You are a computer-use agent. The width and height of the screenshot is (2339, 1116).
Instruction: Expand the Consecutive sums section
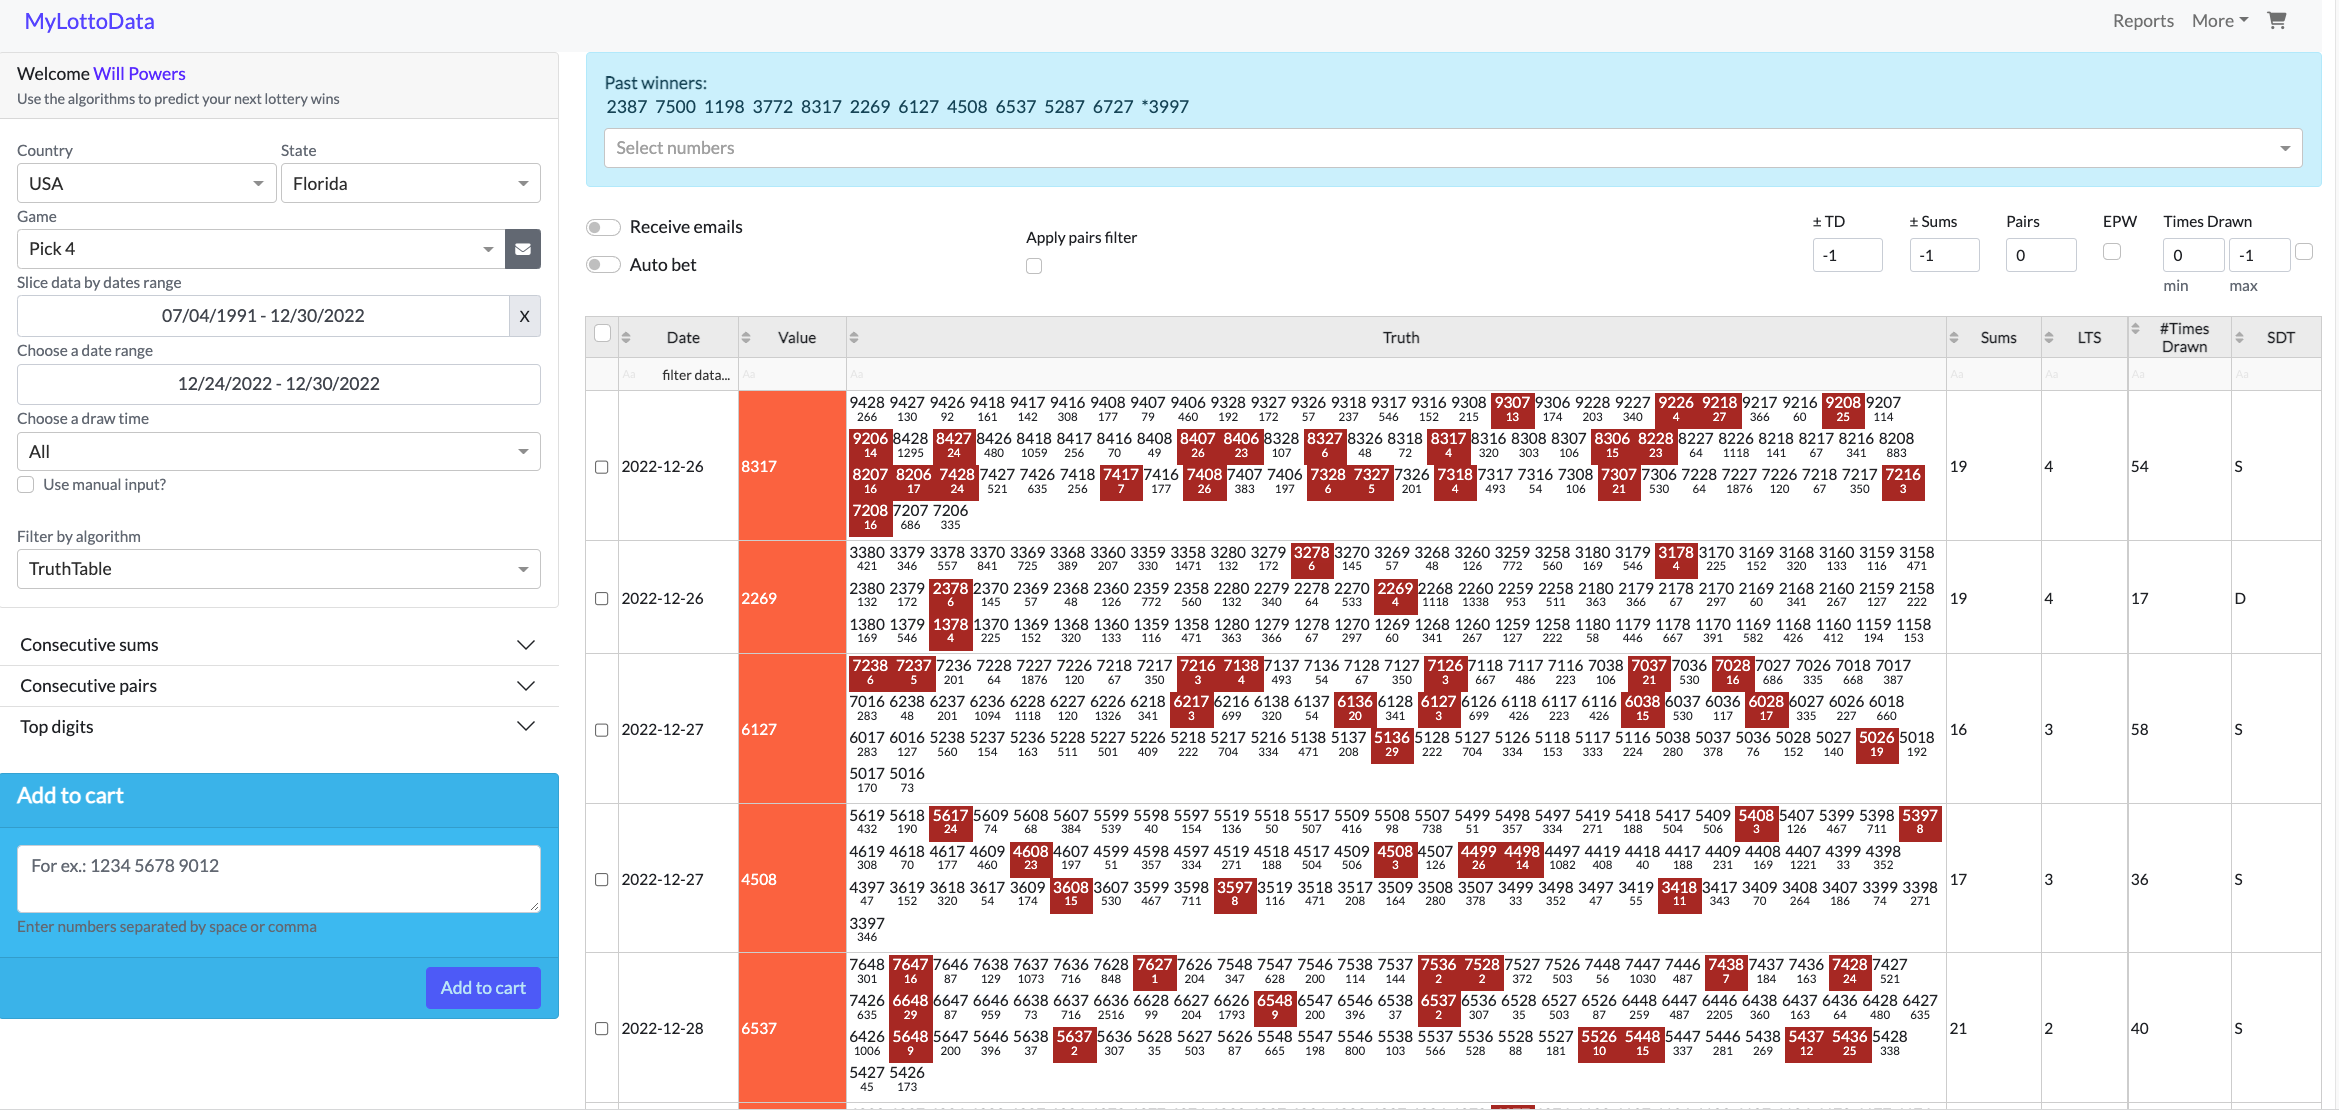click(x=278, y=645)
